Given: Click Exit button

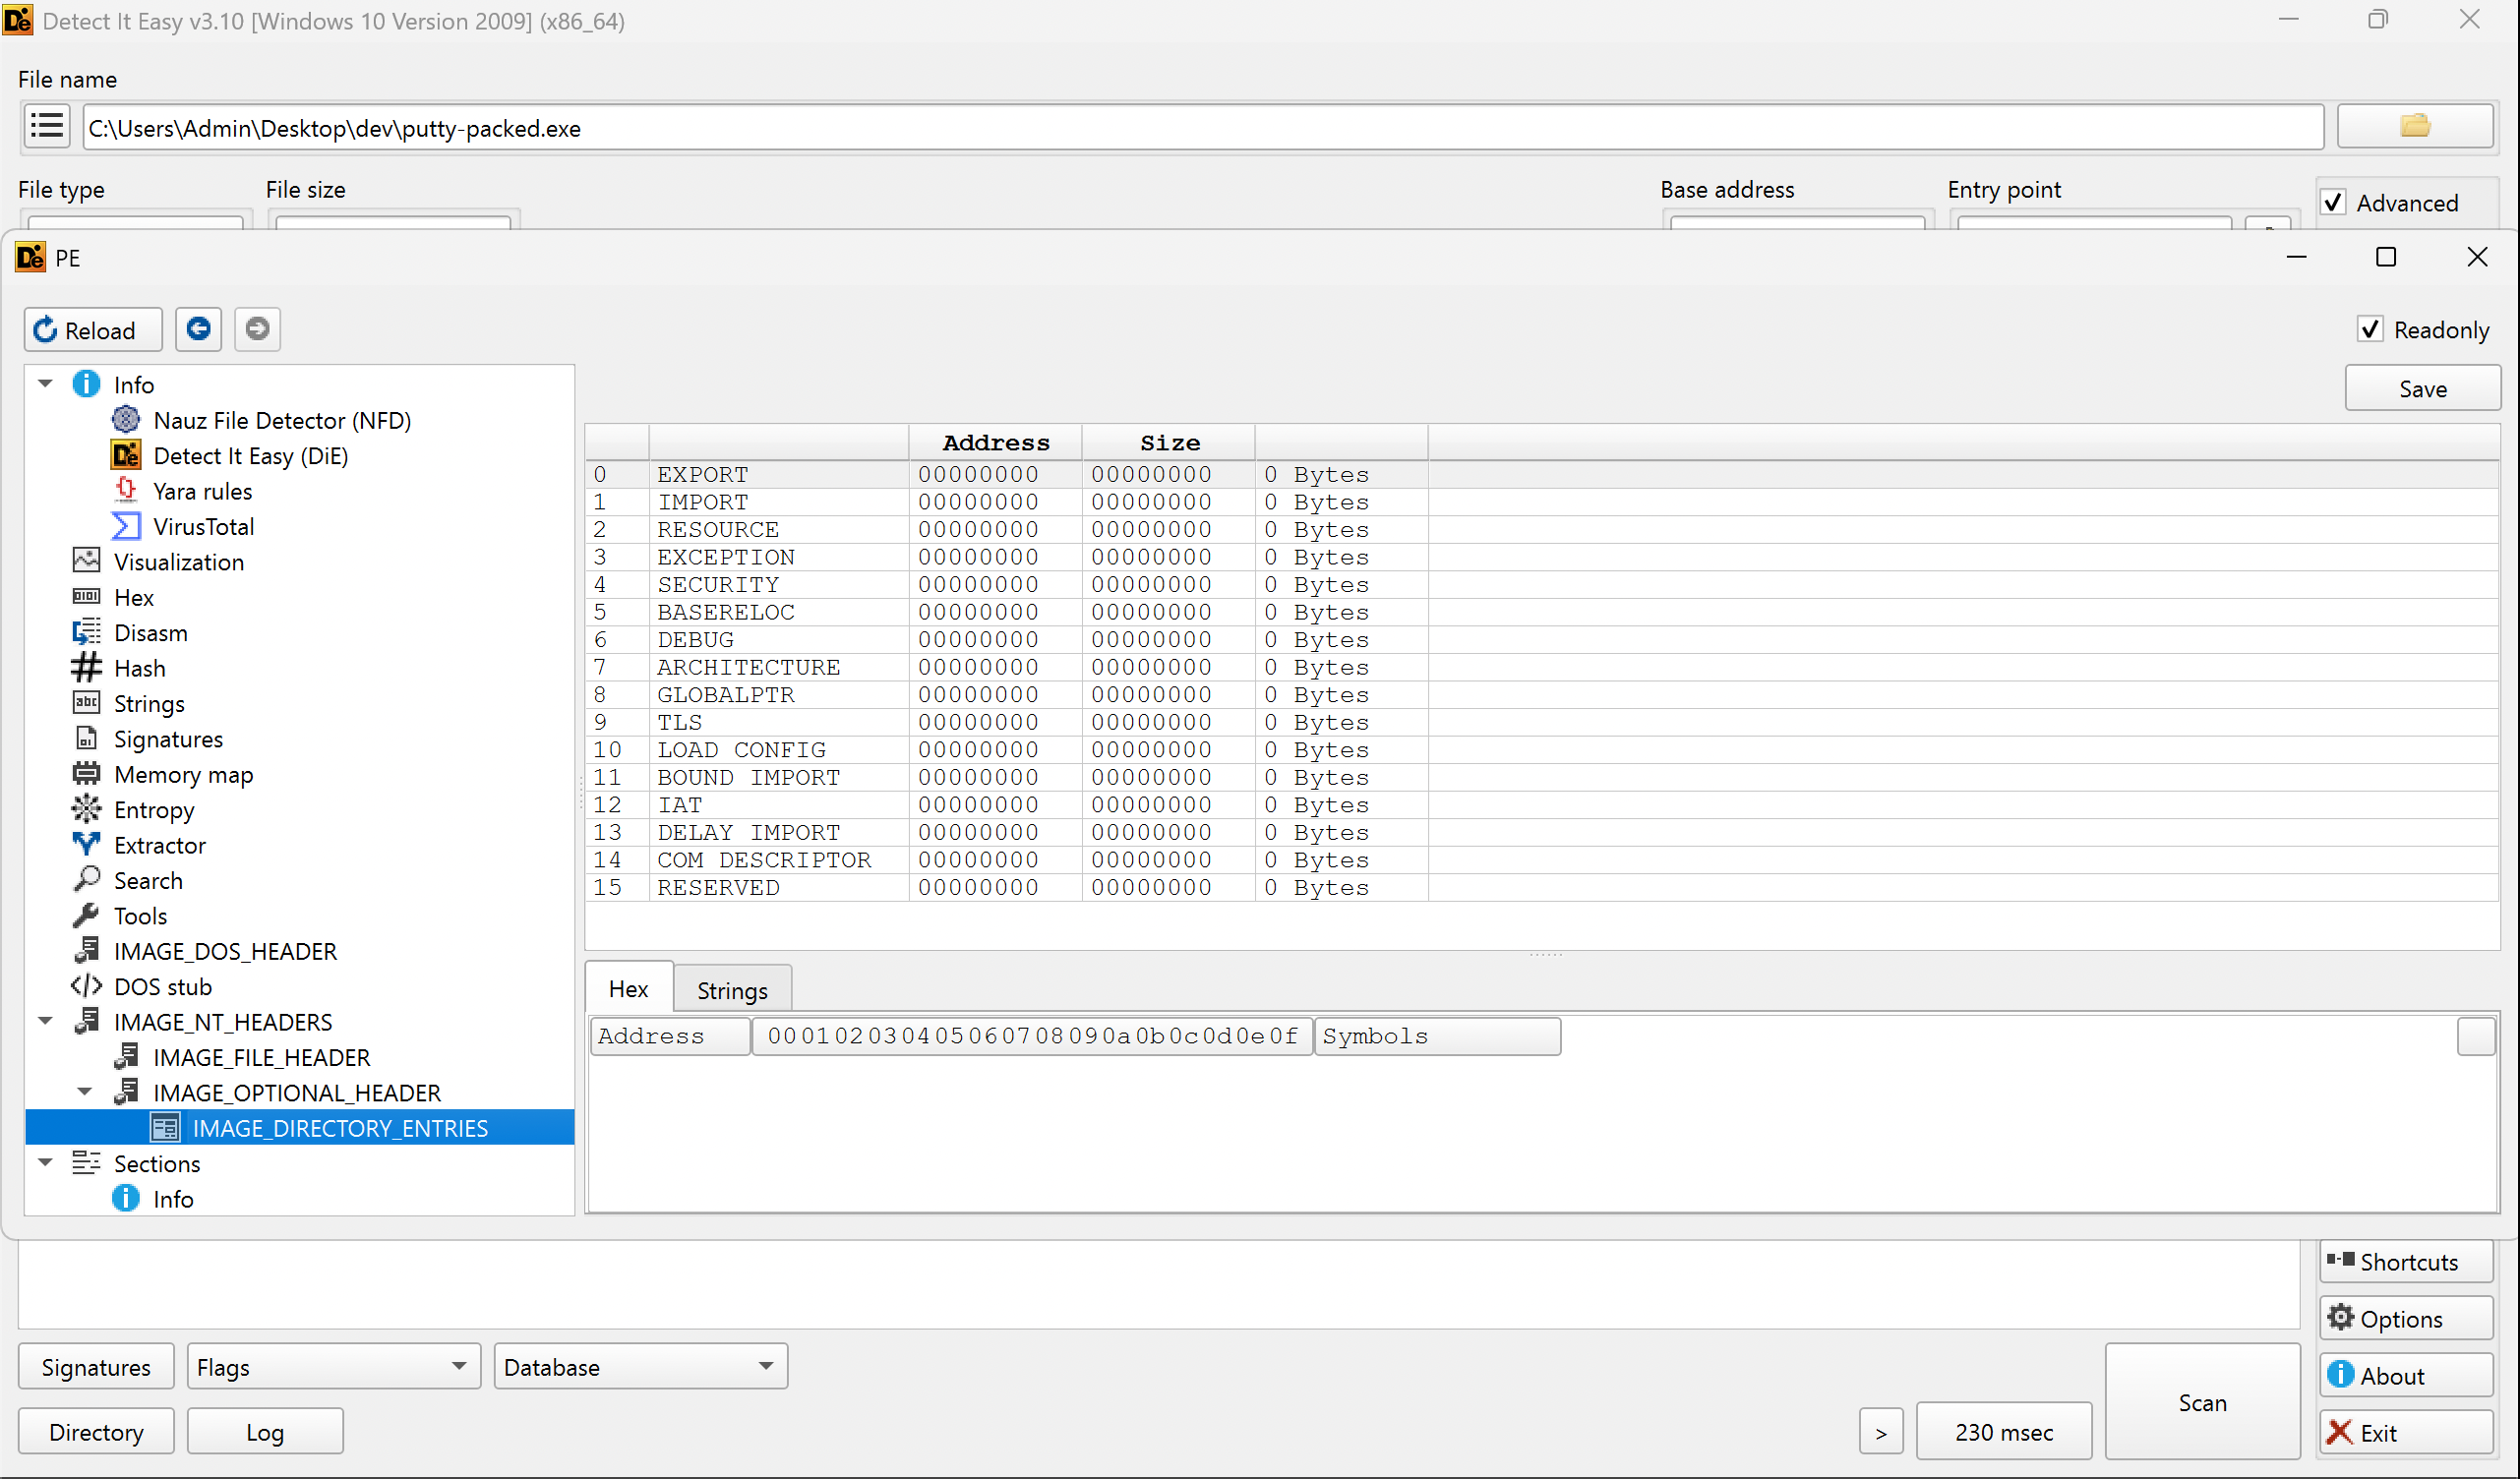Looking at the screenshot, I should tap(2407, 1433).
